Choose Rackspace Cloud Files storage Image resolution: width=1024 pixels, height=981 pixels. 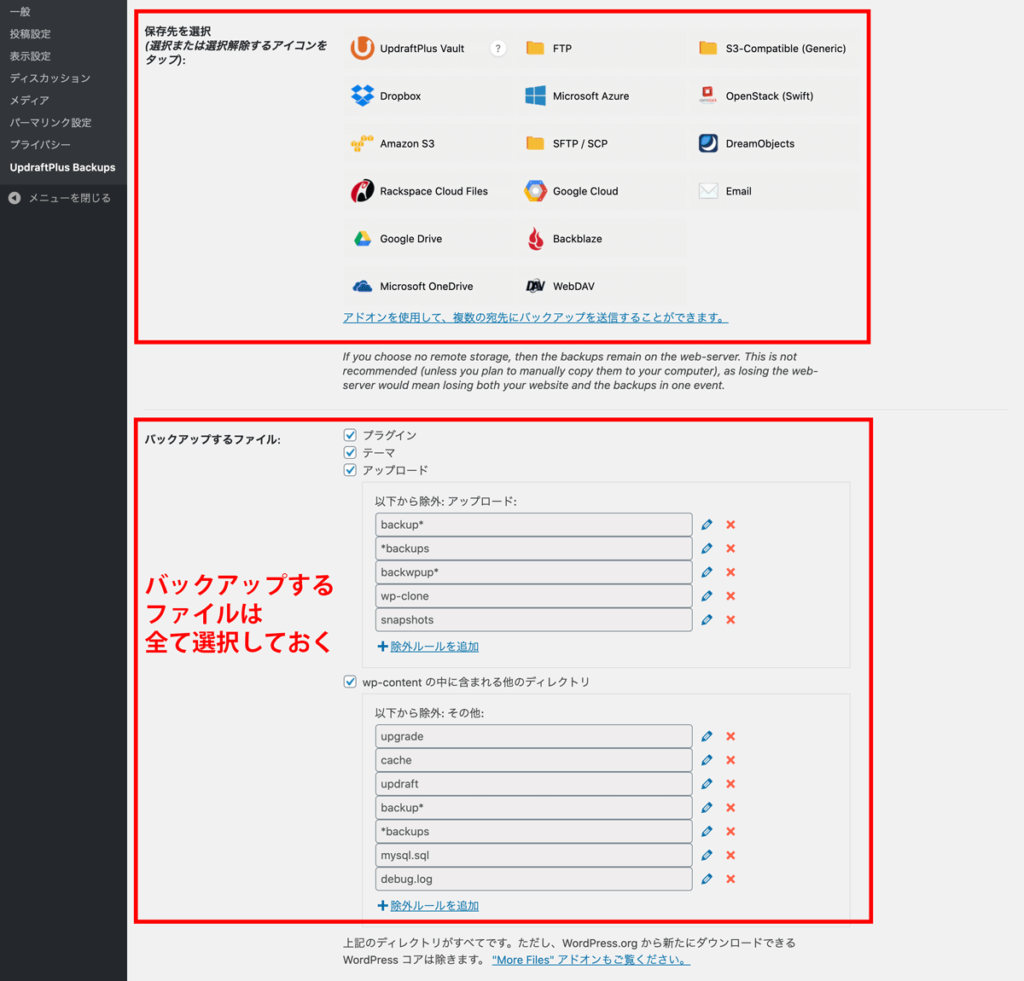click(x=428, y=191)
